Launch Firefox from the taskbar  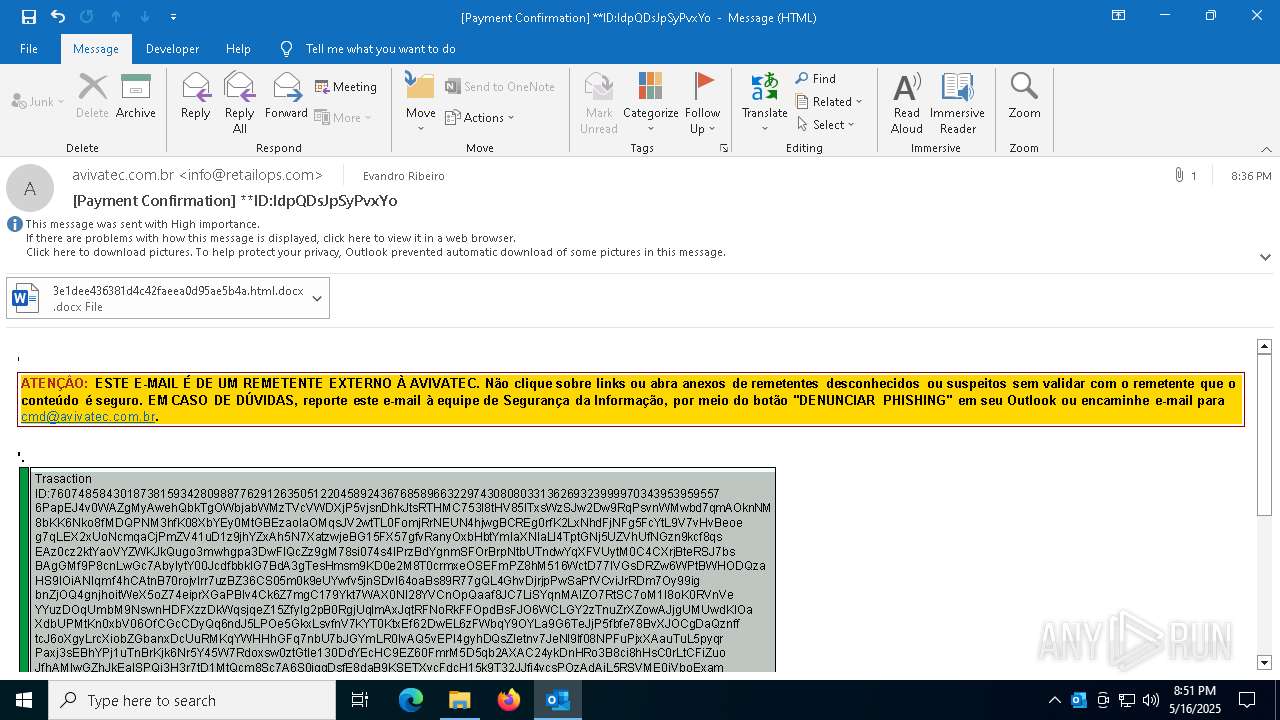point(509,700)
